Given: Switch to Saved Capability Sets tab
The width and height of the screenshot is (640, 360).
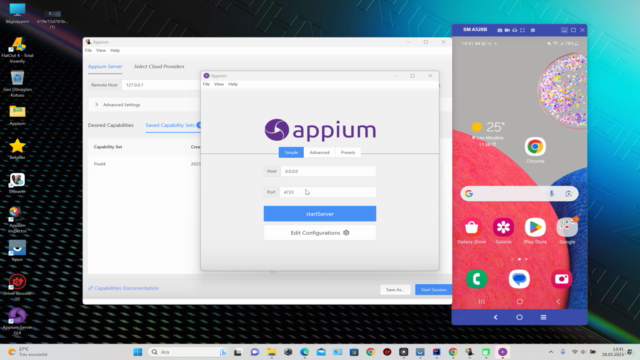Looking at the screenshot, I should [x=170, y=125].
